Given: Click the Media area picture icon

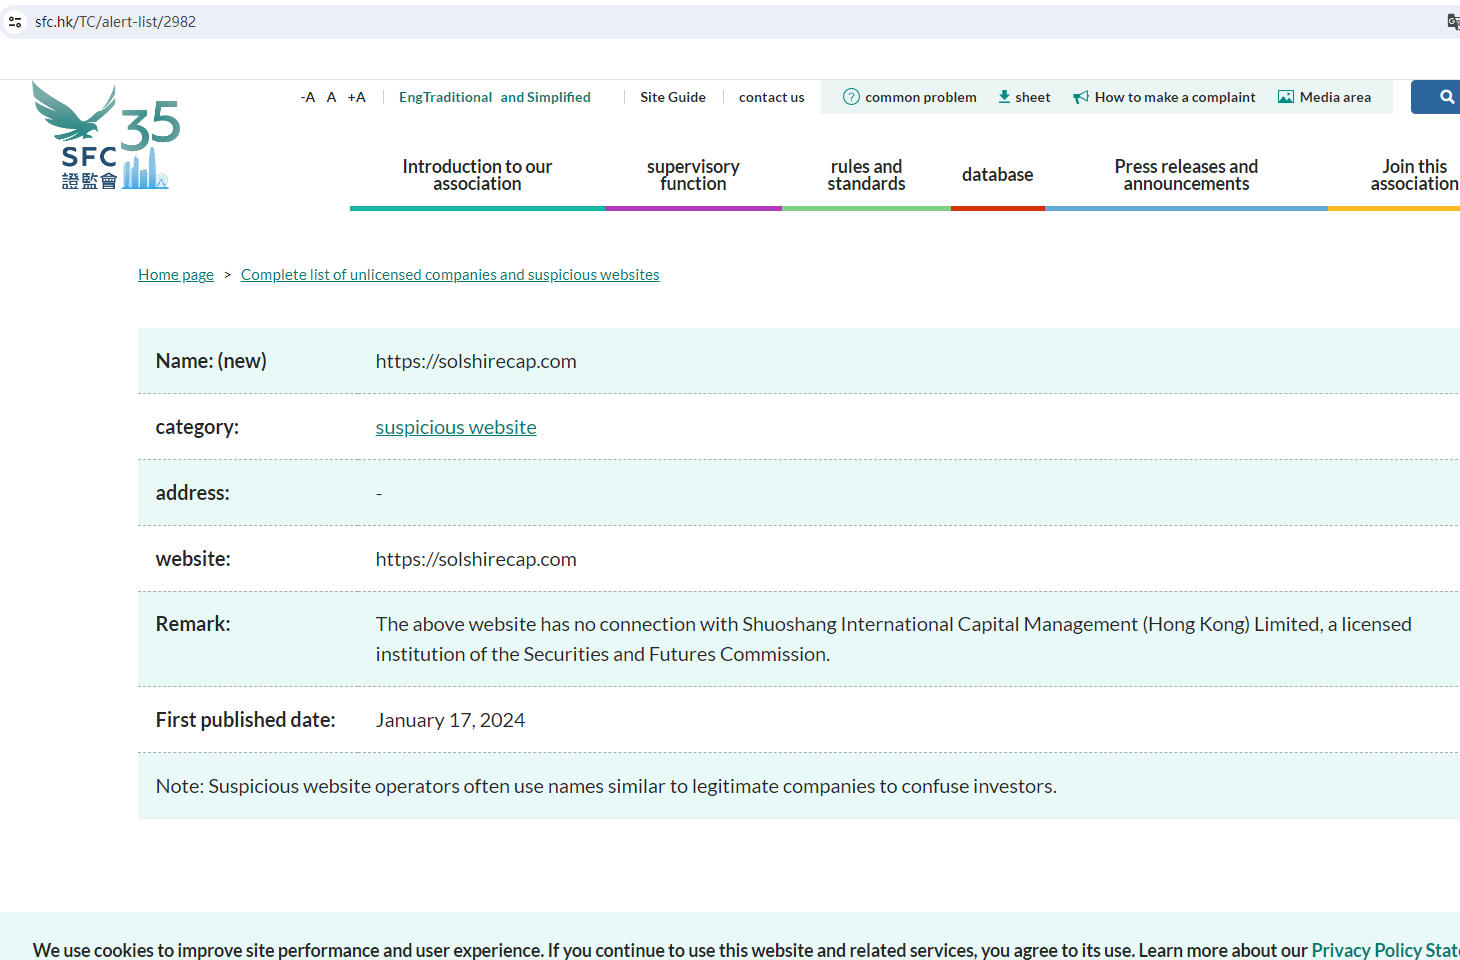Looking at the screenshot, I should 1286,97.
